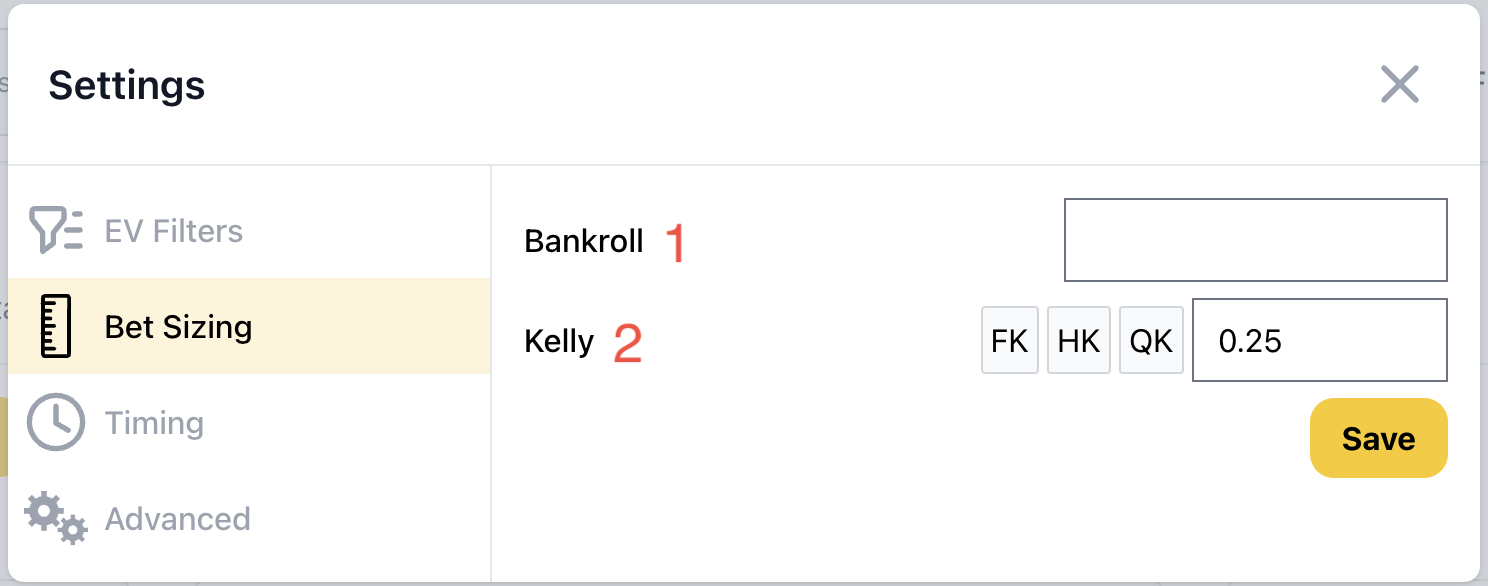Click the red number 1 annotation

(677, 243)
